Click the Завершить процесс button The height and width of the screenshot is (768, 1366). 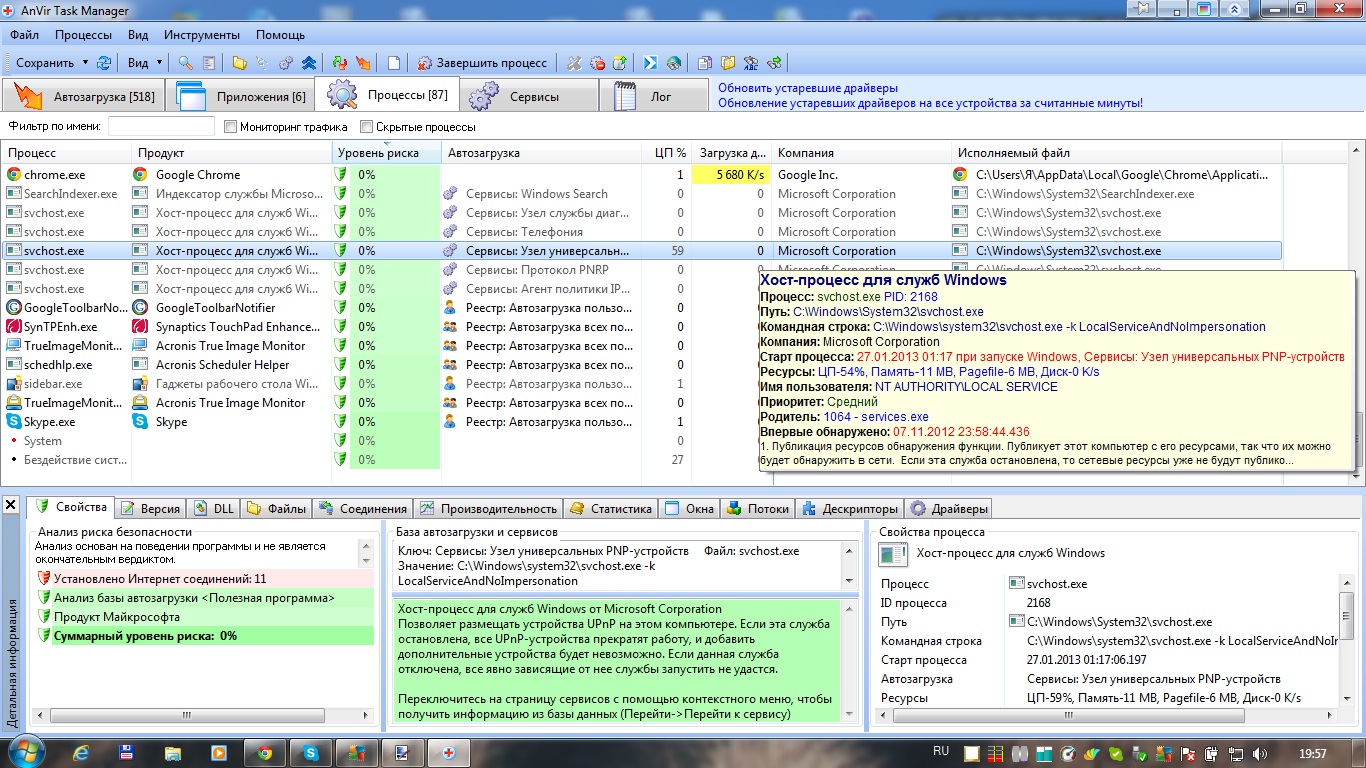click(x=484, y=63)
